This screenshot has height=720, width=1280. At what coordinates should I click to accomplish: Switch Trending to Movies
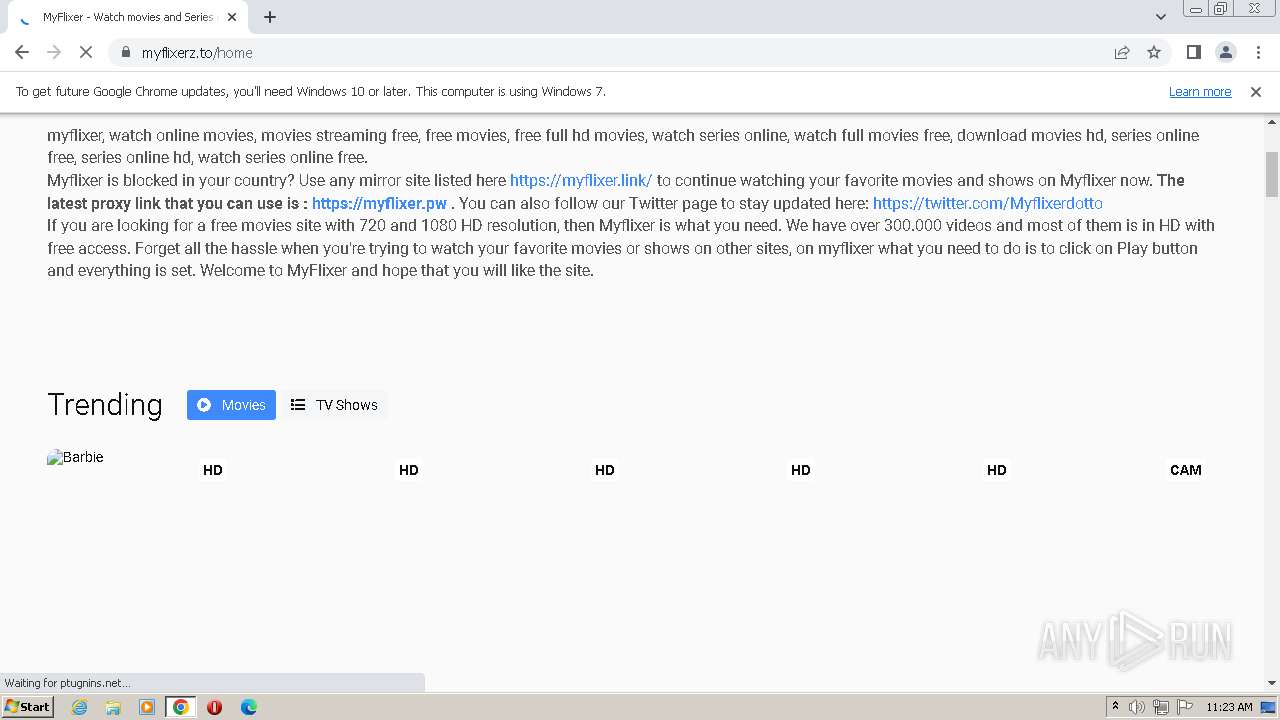point(231,405)
